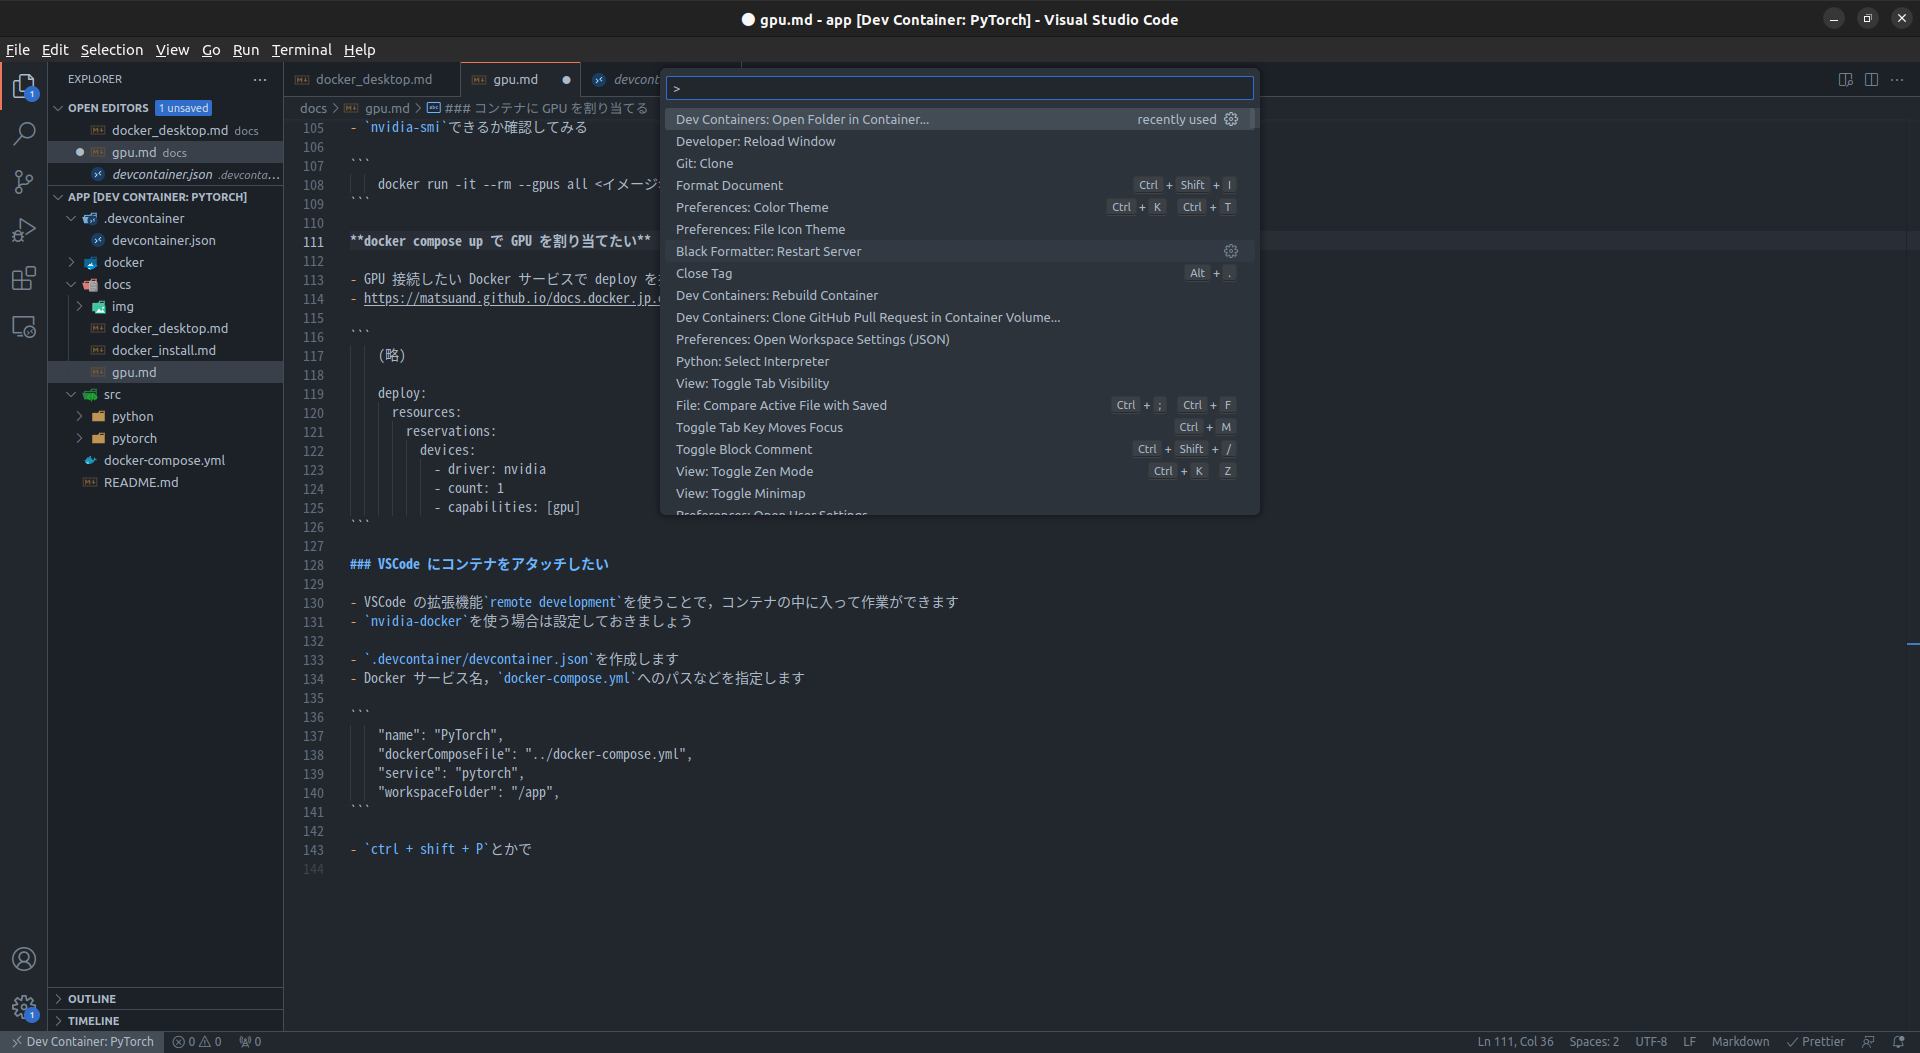Switch to the docker_desktop.md tab
The image size is (1920, 1053).
click(x=372, y=79)
